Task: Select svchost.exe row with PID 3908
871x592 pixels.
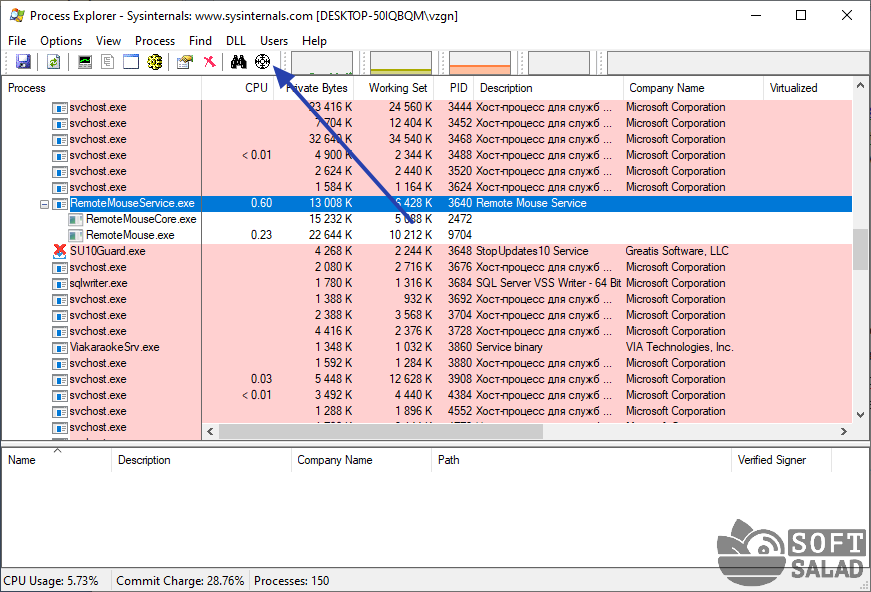Action: 427,379
